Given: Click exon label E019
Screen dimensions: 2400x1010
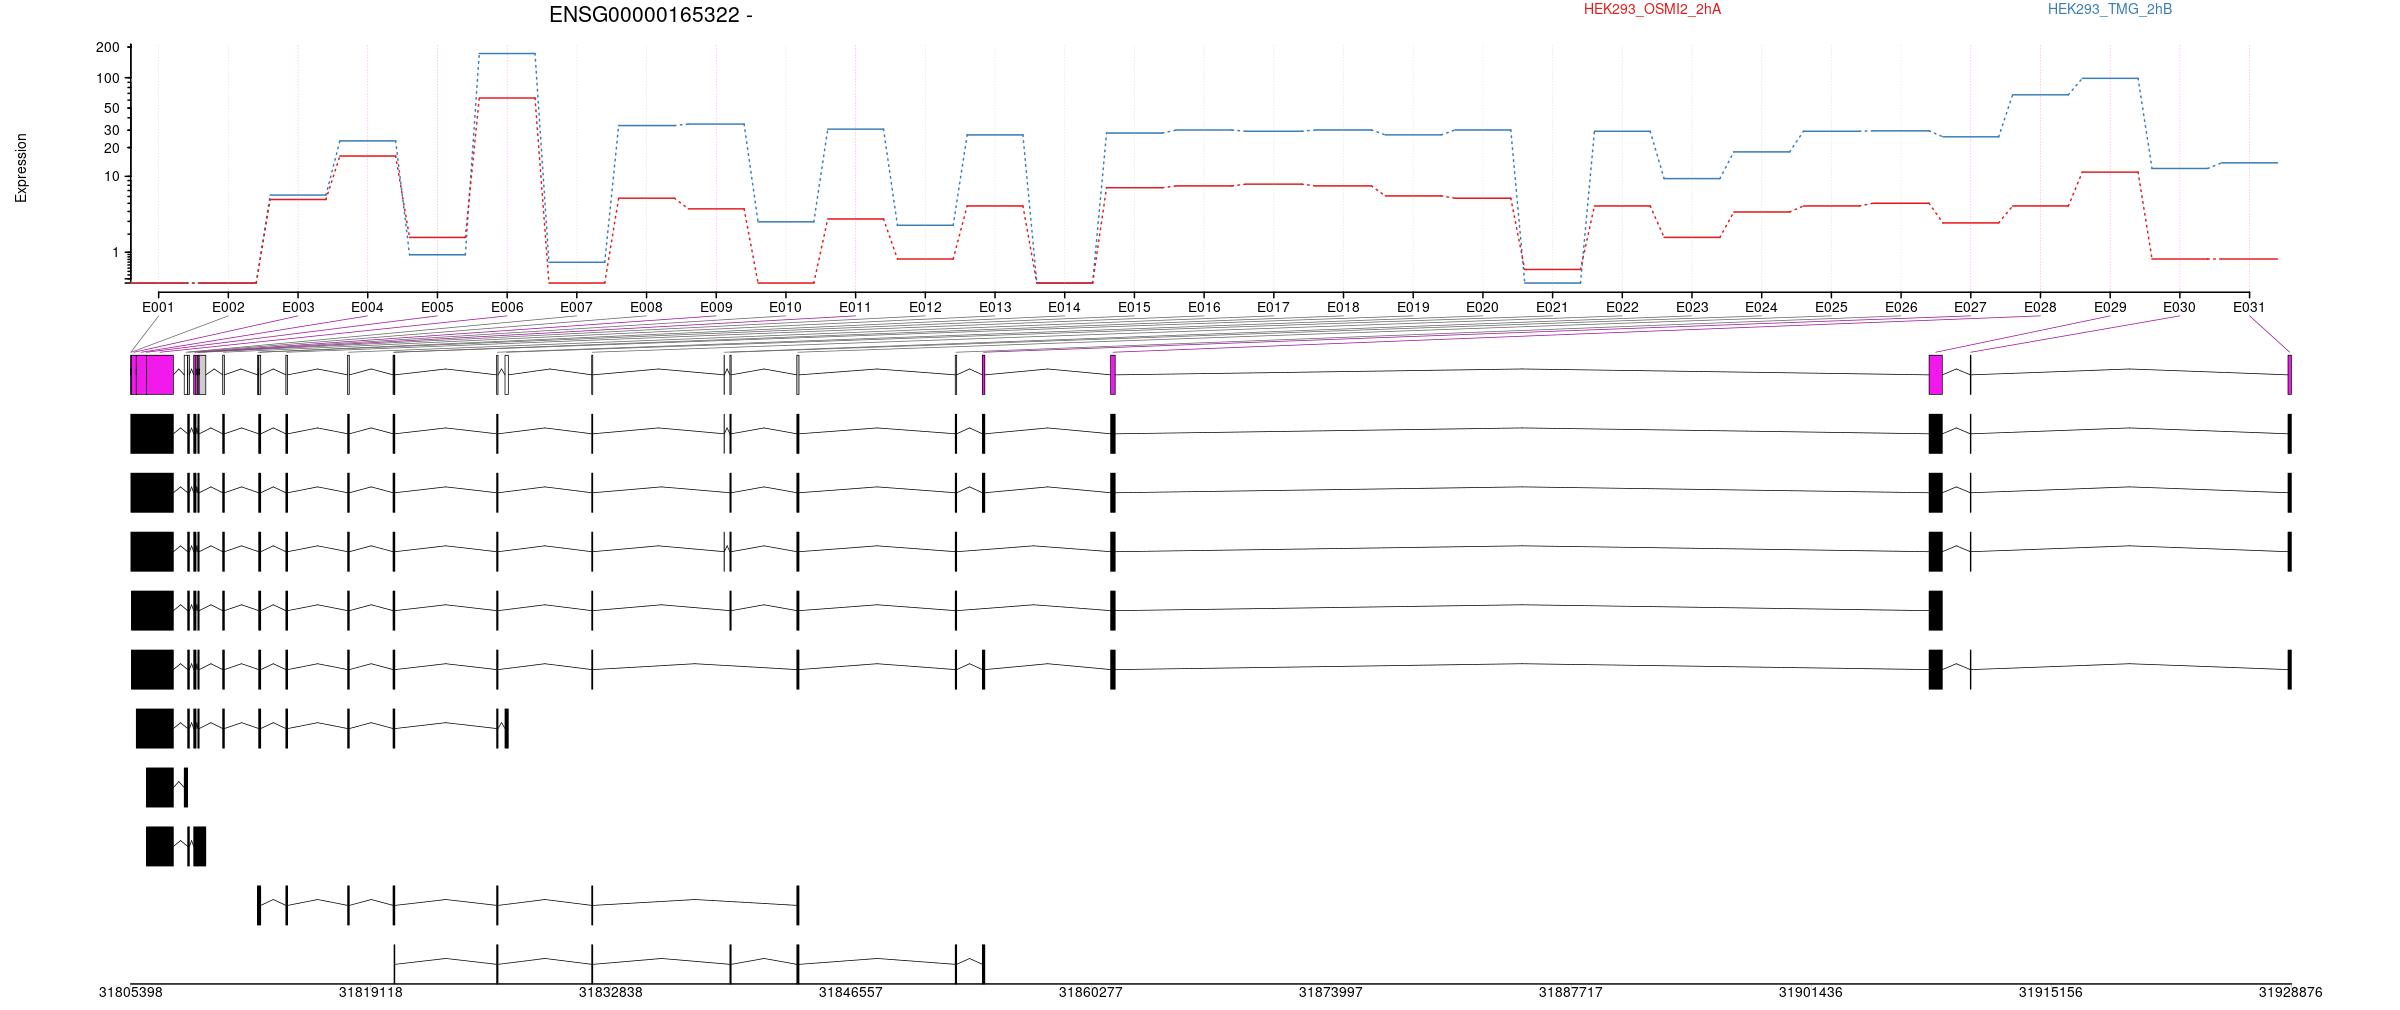Looking at the screenshot, I should 1413,307.
